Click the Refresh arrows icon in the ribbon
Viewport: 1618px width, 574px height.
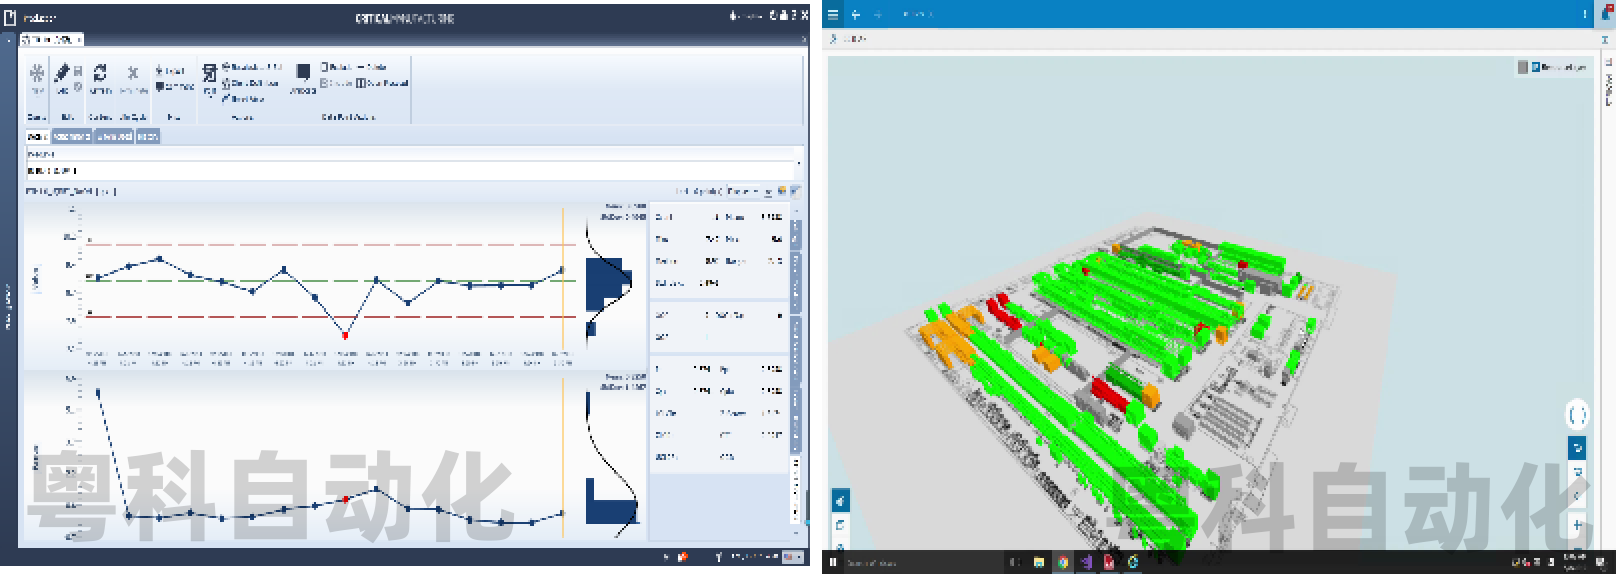100,73
